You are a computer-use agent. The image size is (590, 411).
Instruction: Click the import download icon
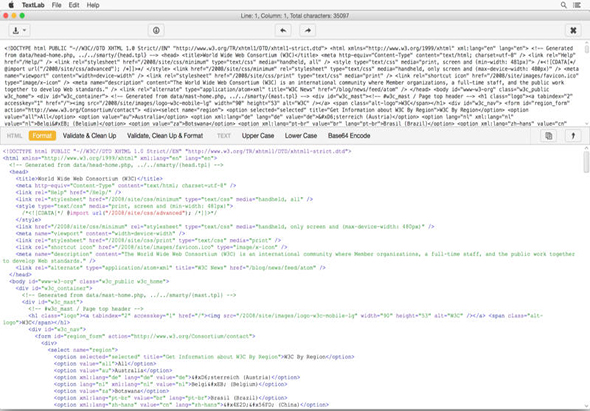(16, 30)
